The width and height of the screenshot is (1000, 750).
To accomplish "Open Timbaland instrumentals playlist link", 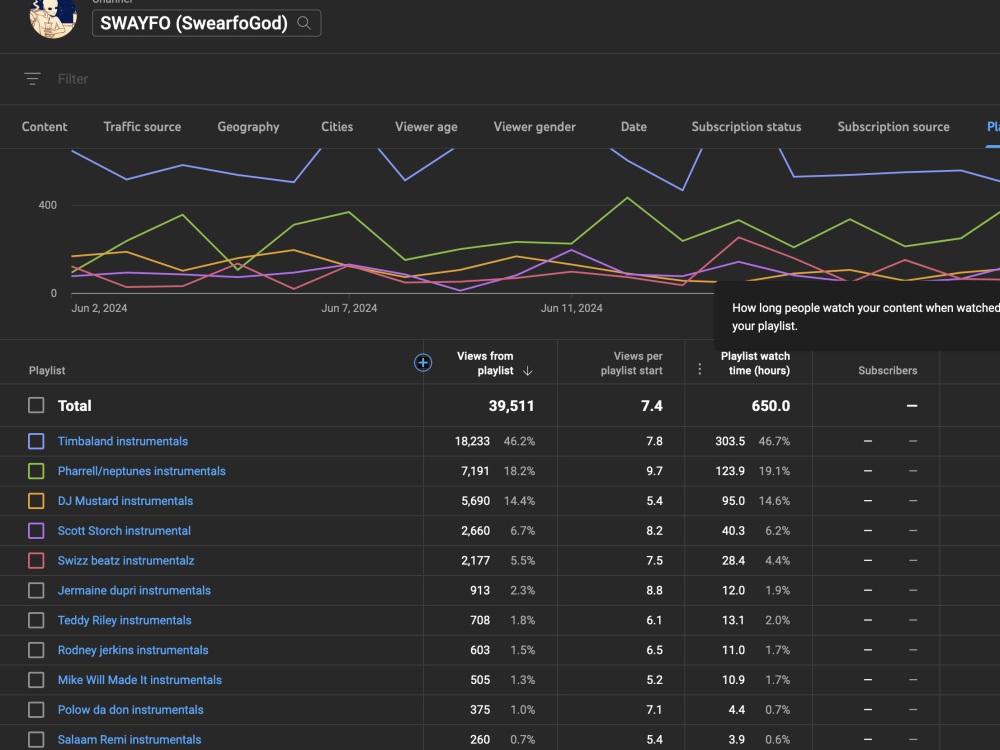I will point(122,441).
